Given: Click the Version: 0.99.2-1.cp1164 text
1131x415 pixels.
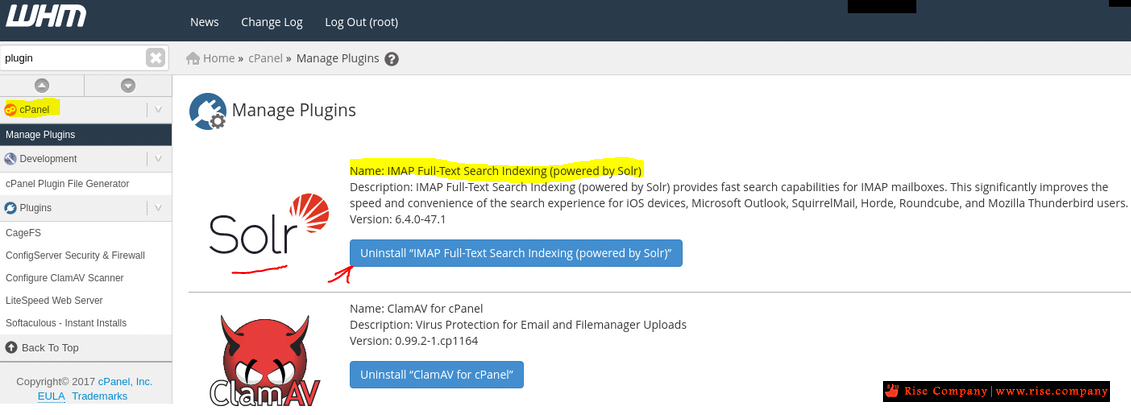Looking at the screenshot, I should [414, 341].
